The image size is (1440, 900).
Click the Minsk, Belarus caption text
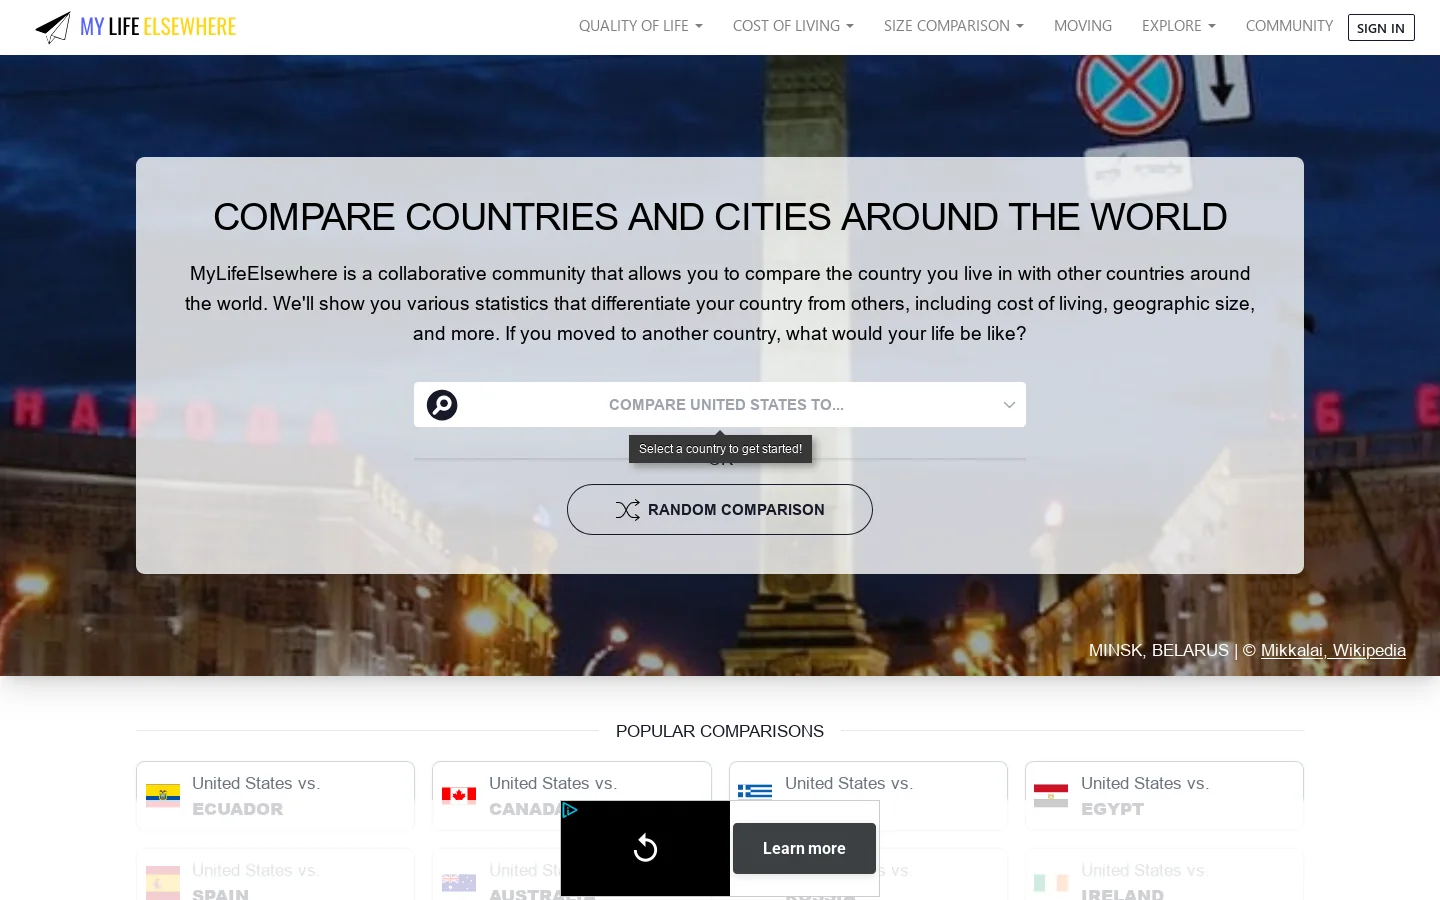pos(1158,650)
